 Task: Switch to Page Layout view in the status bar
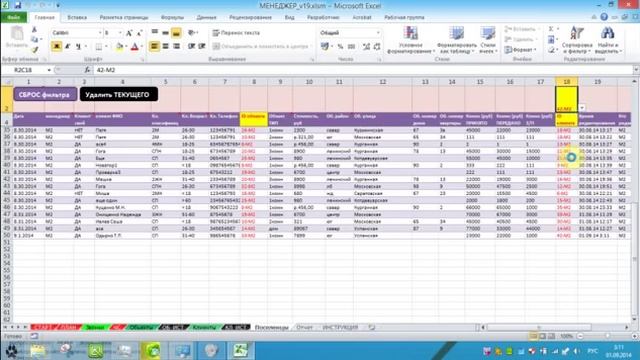pos(542,336)
